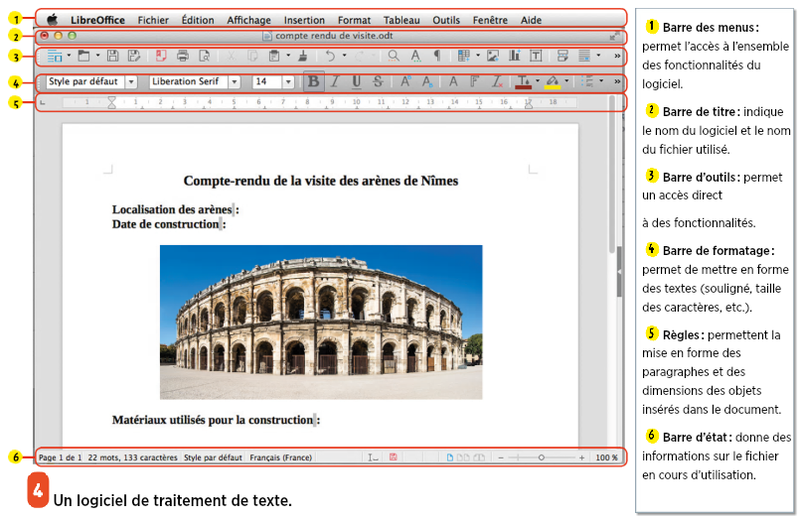Click the word count '22 mots, 133 caractères'

click(133, 457)
